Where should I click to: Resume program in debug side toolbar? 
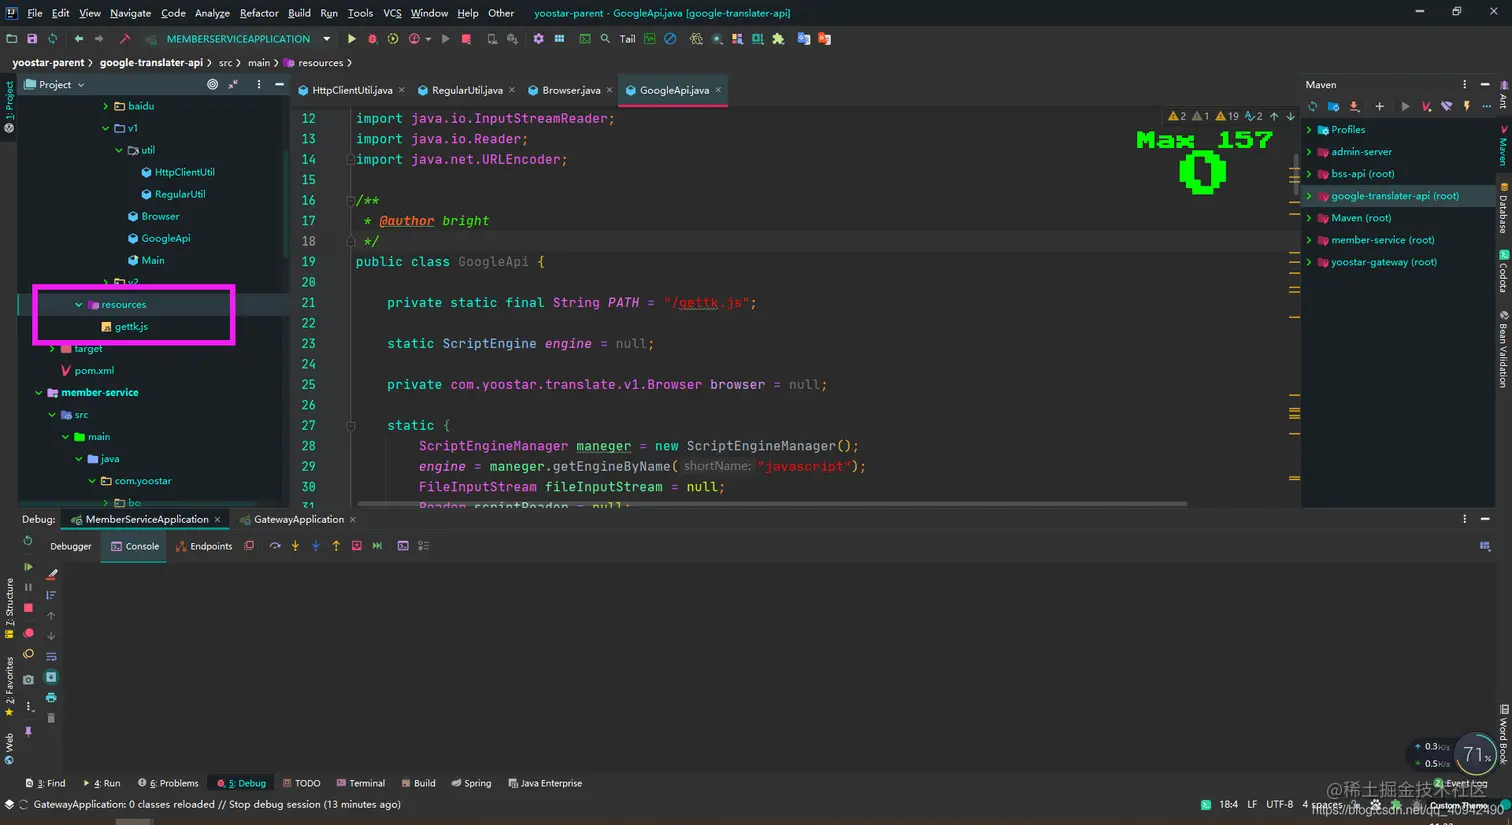(28, 567)
